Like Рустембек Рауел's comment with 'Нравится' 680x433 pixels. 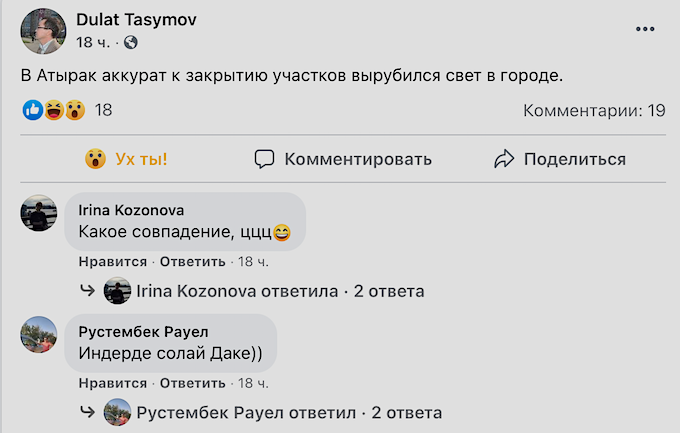click(x=113, y=383)
